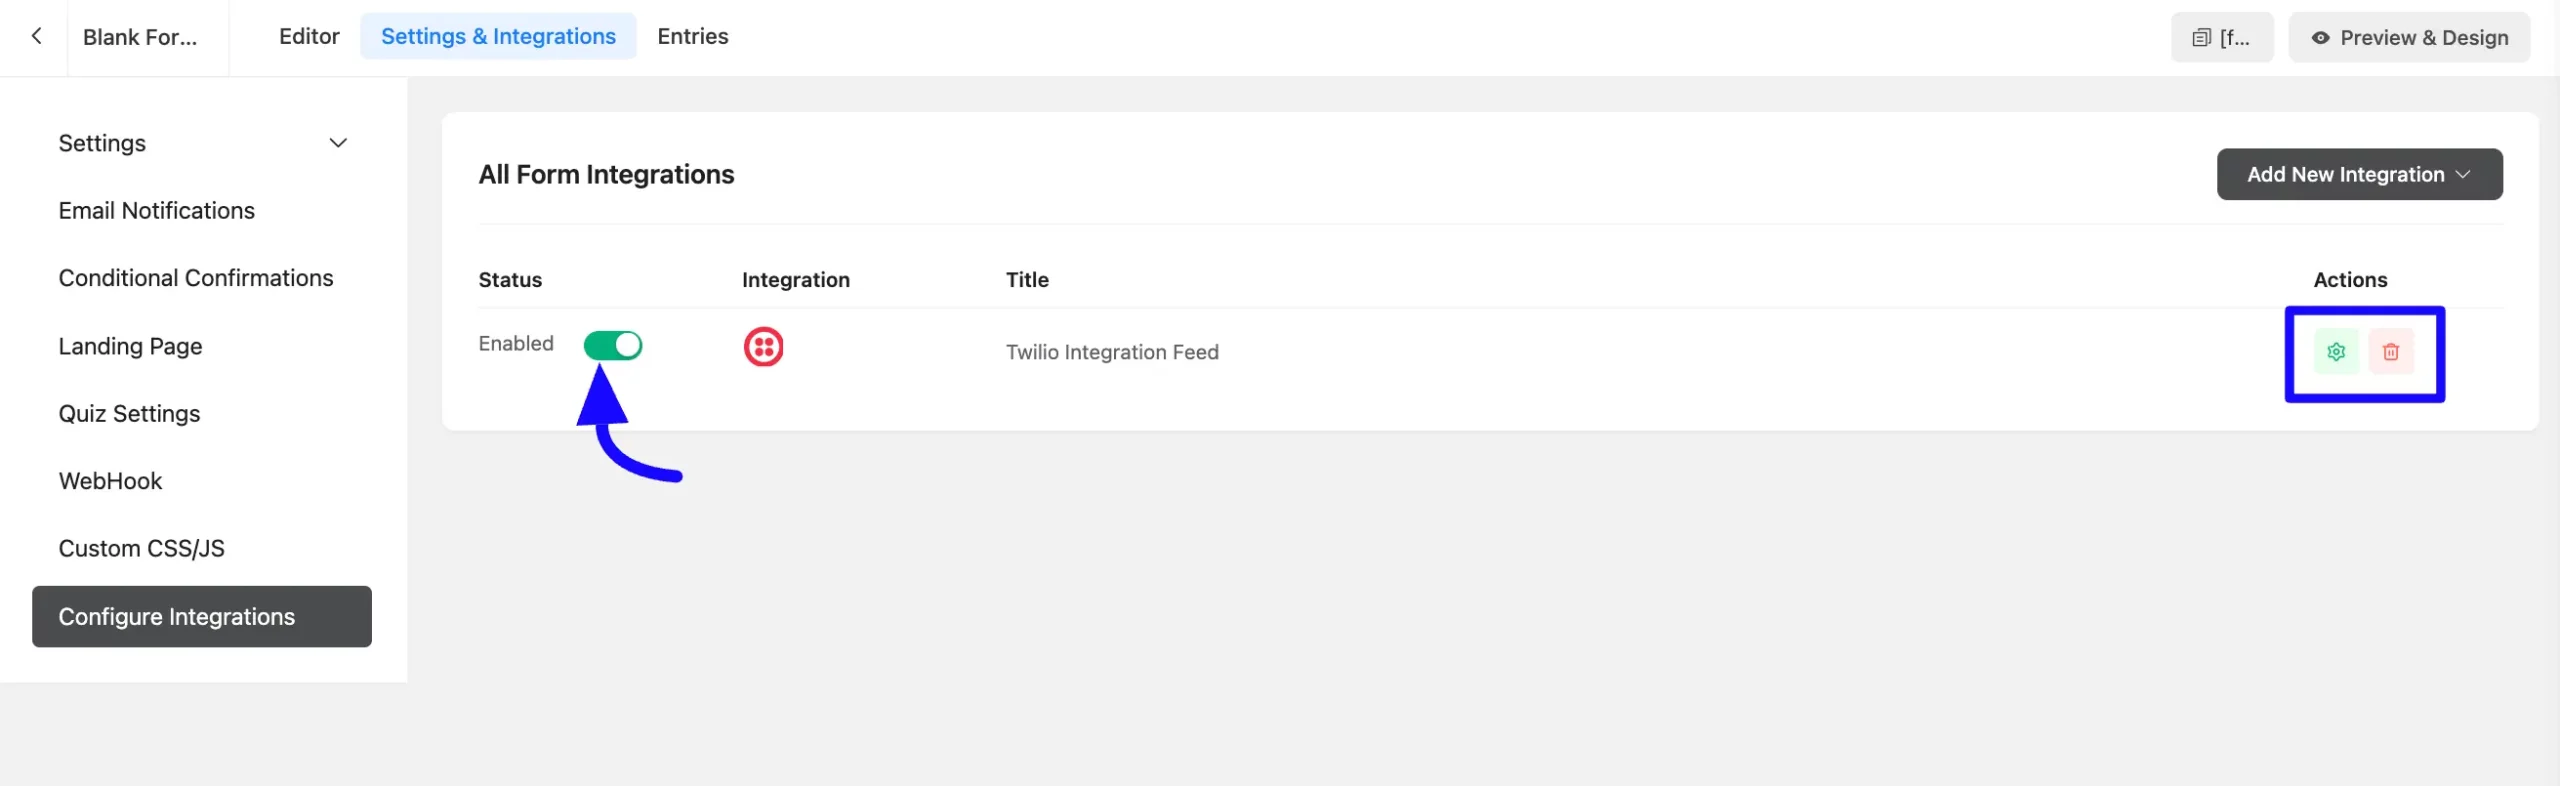The height and width of the screenshot is (786, 2560).
Task: Open the gear settings for Twilio feed
Action: pos(2336,351)
